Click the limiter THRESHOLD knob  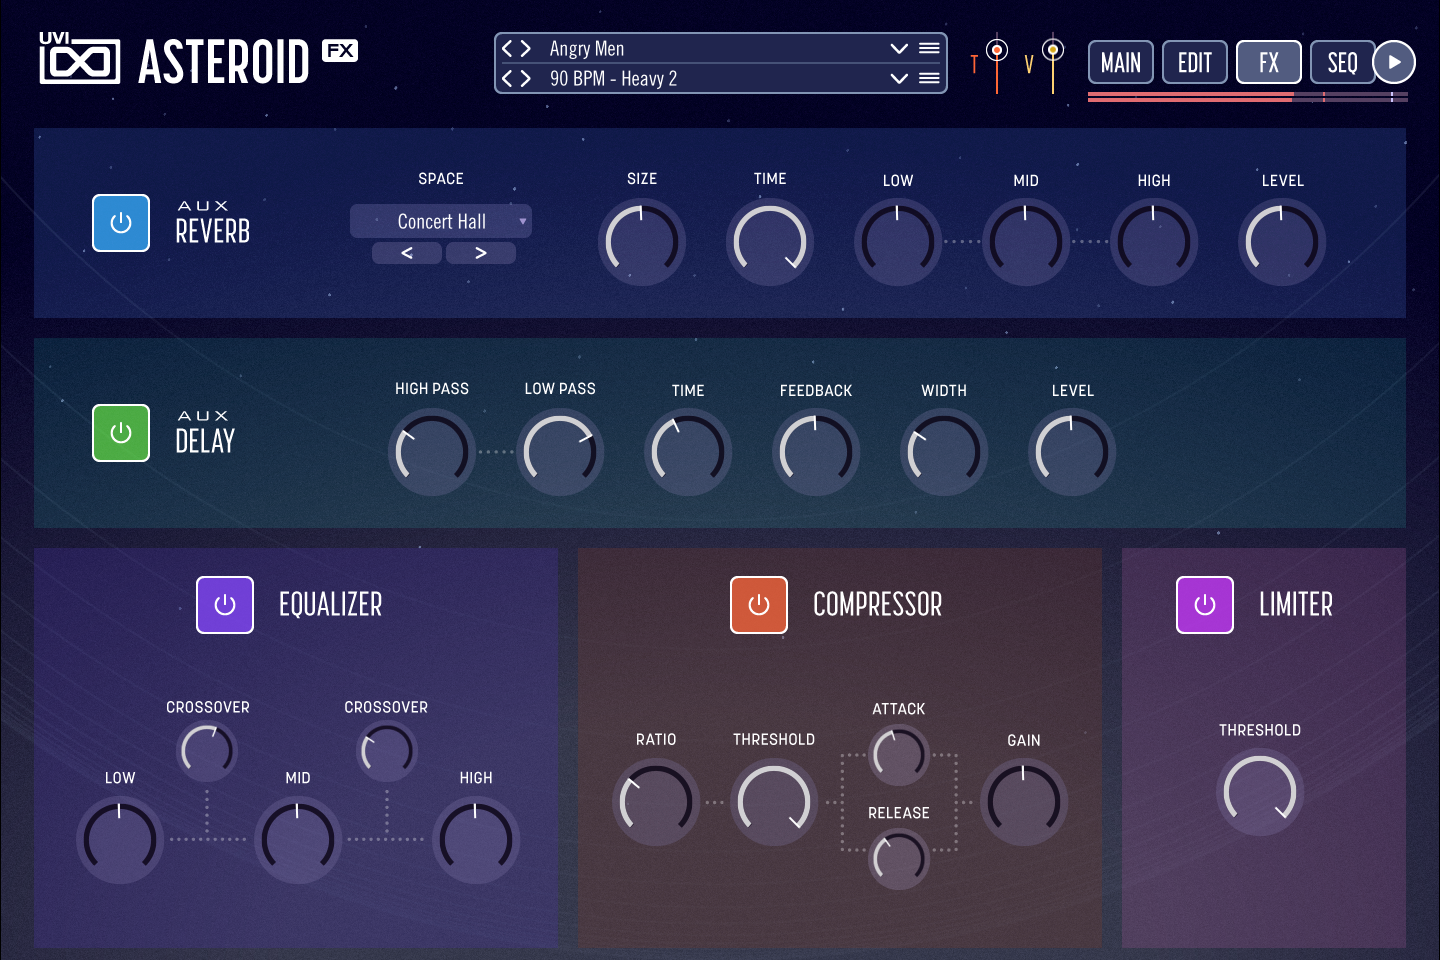click(x=1260, y=792)
